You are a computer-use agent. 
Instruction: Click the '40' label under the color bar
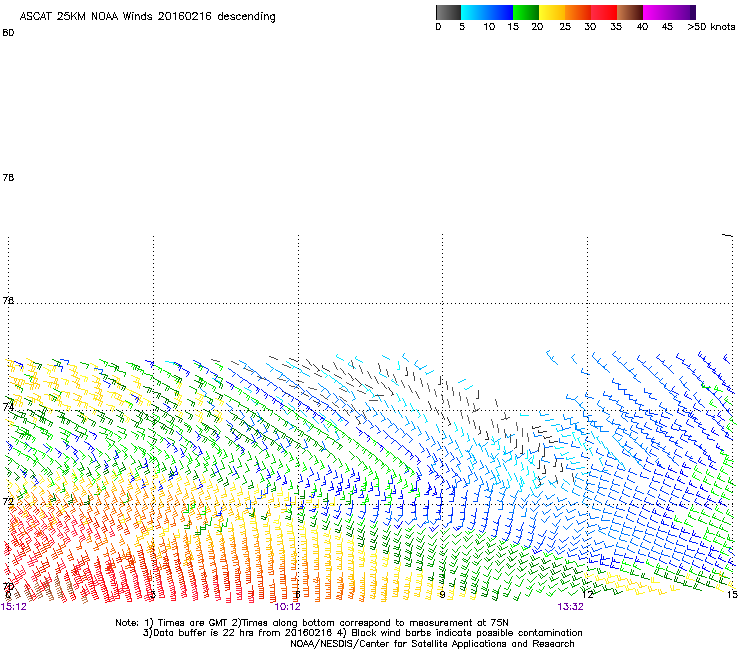(x=642, y=27)
